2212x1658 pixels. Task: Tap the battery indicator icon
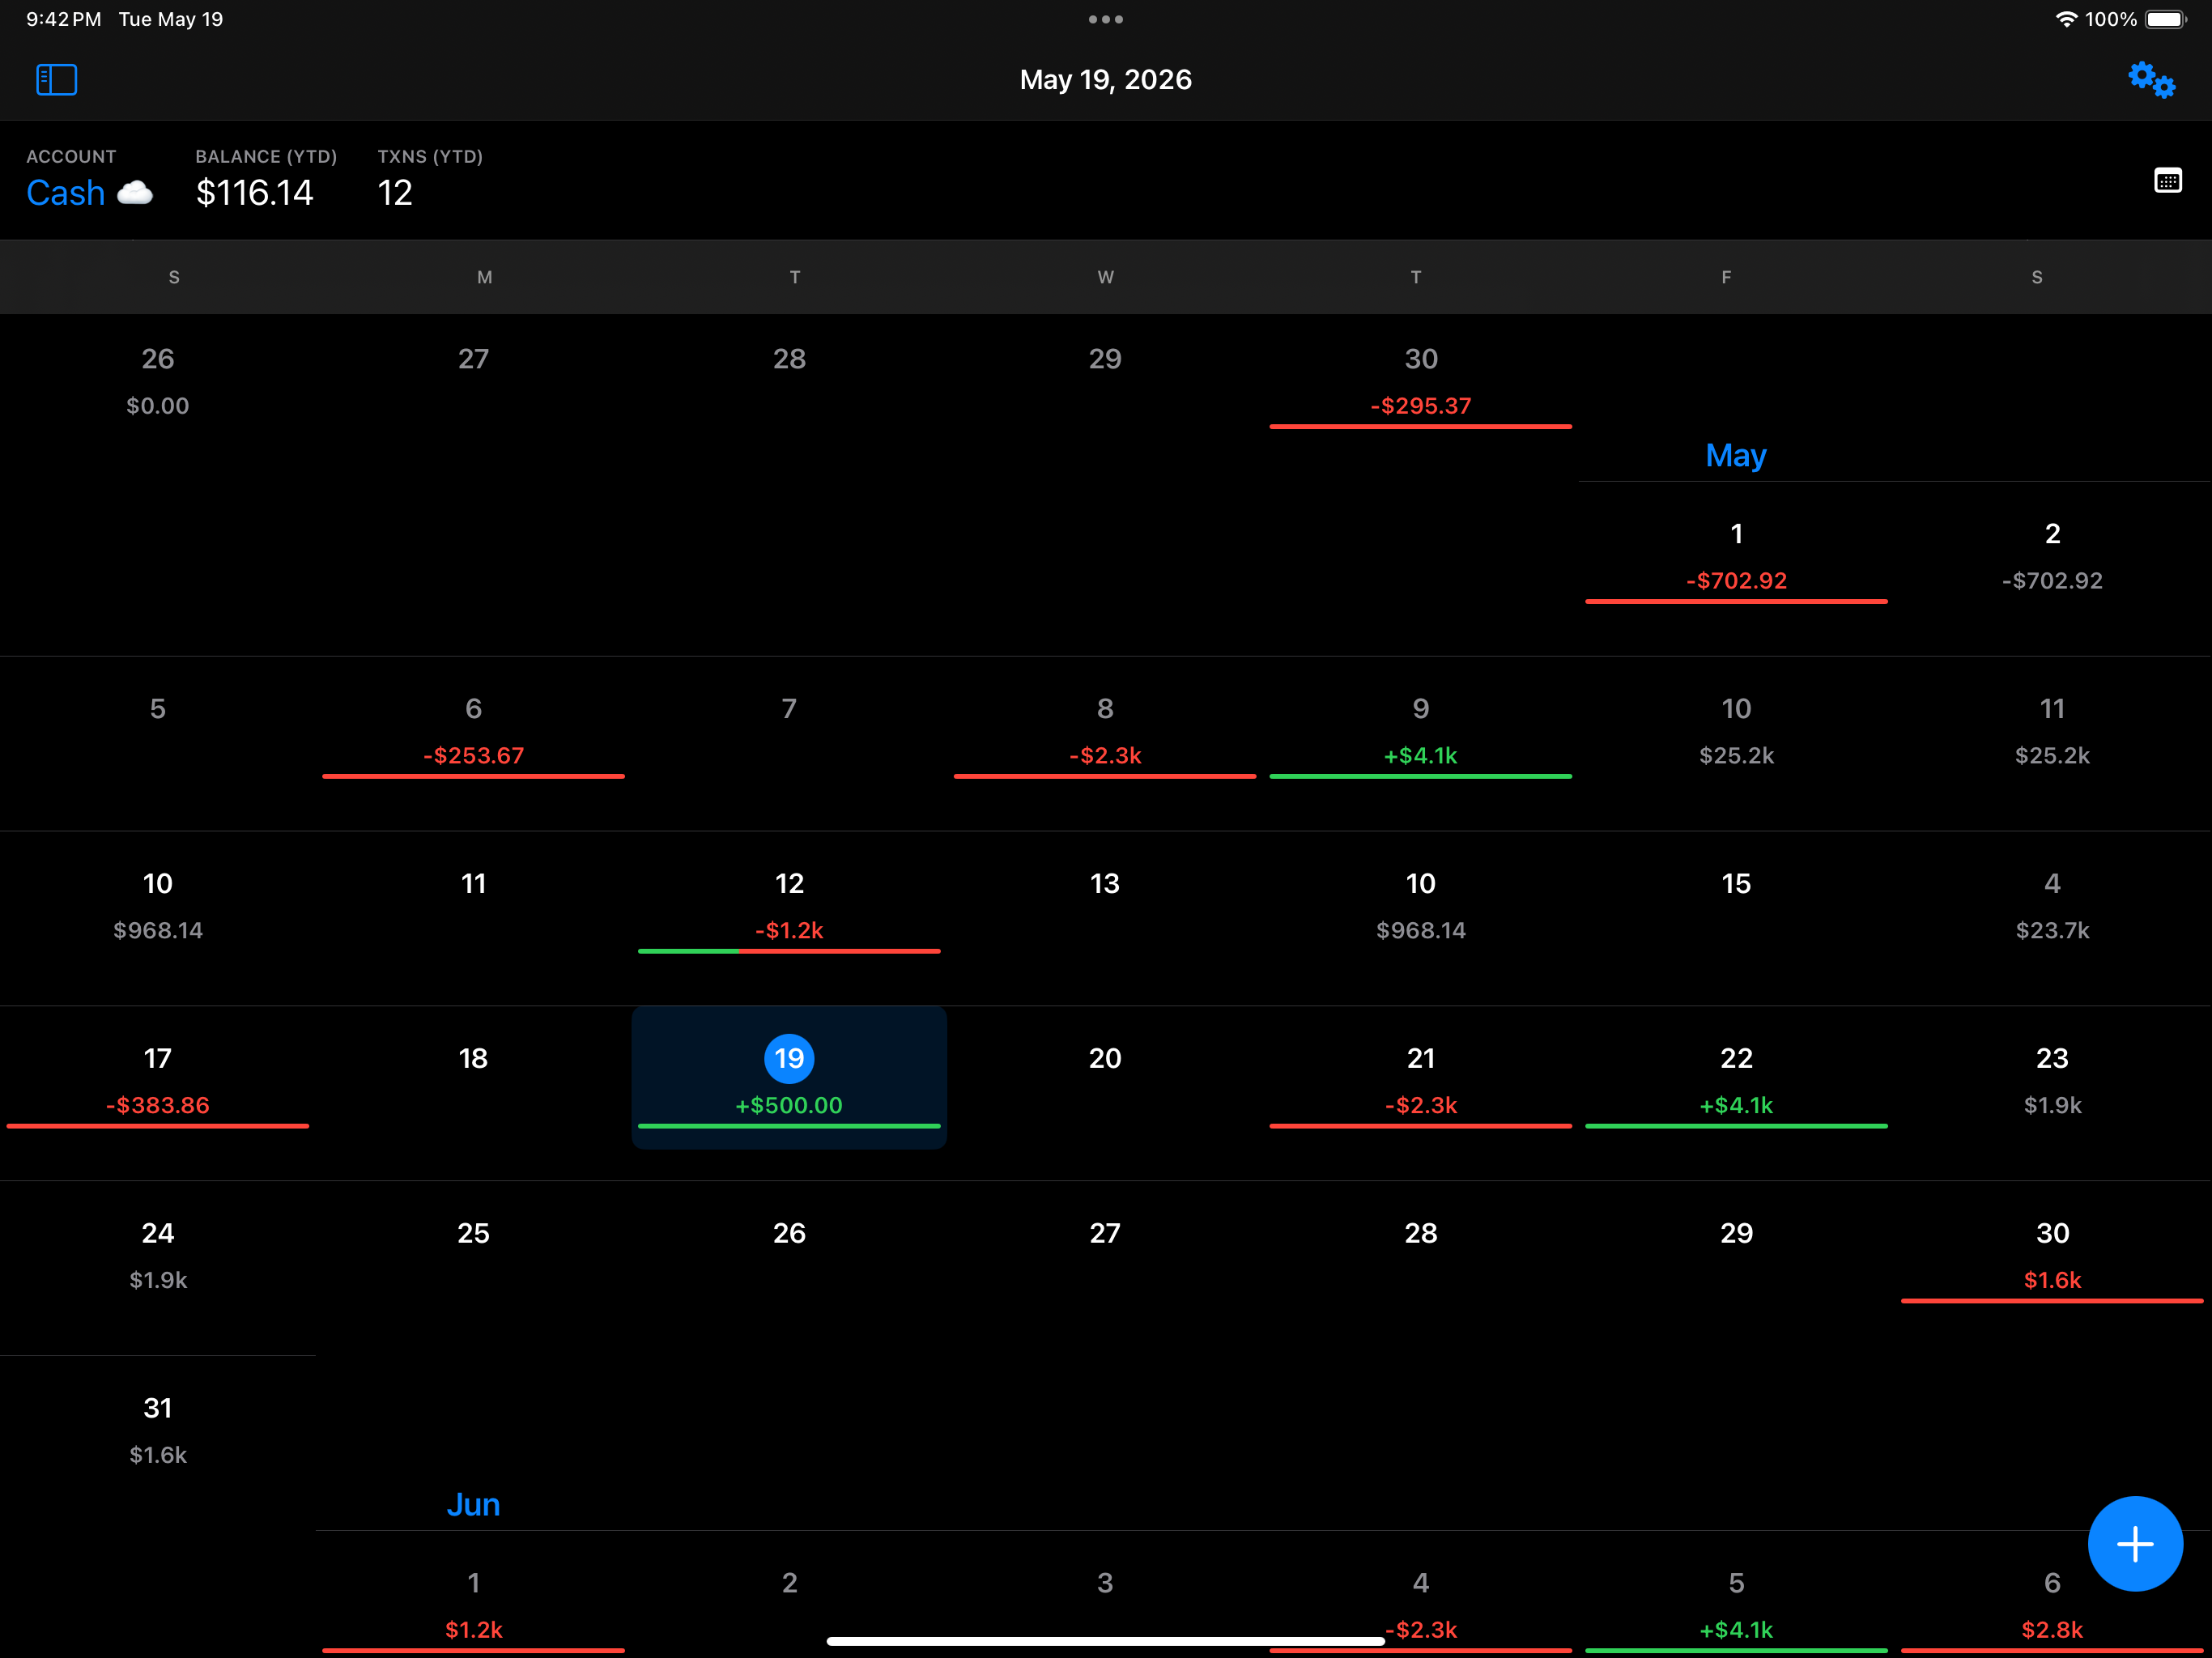pos(2166,19)
